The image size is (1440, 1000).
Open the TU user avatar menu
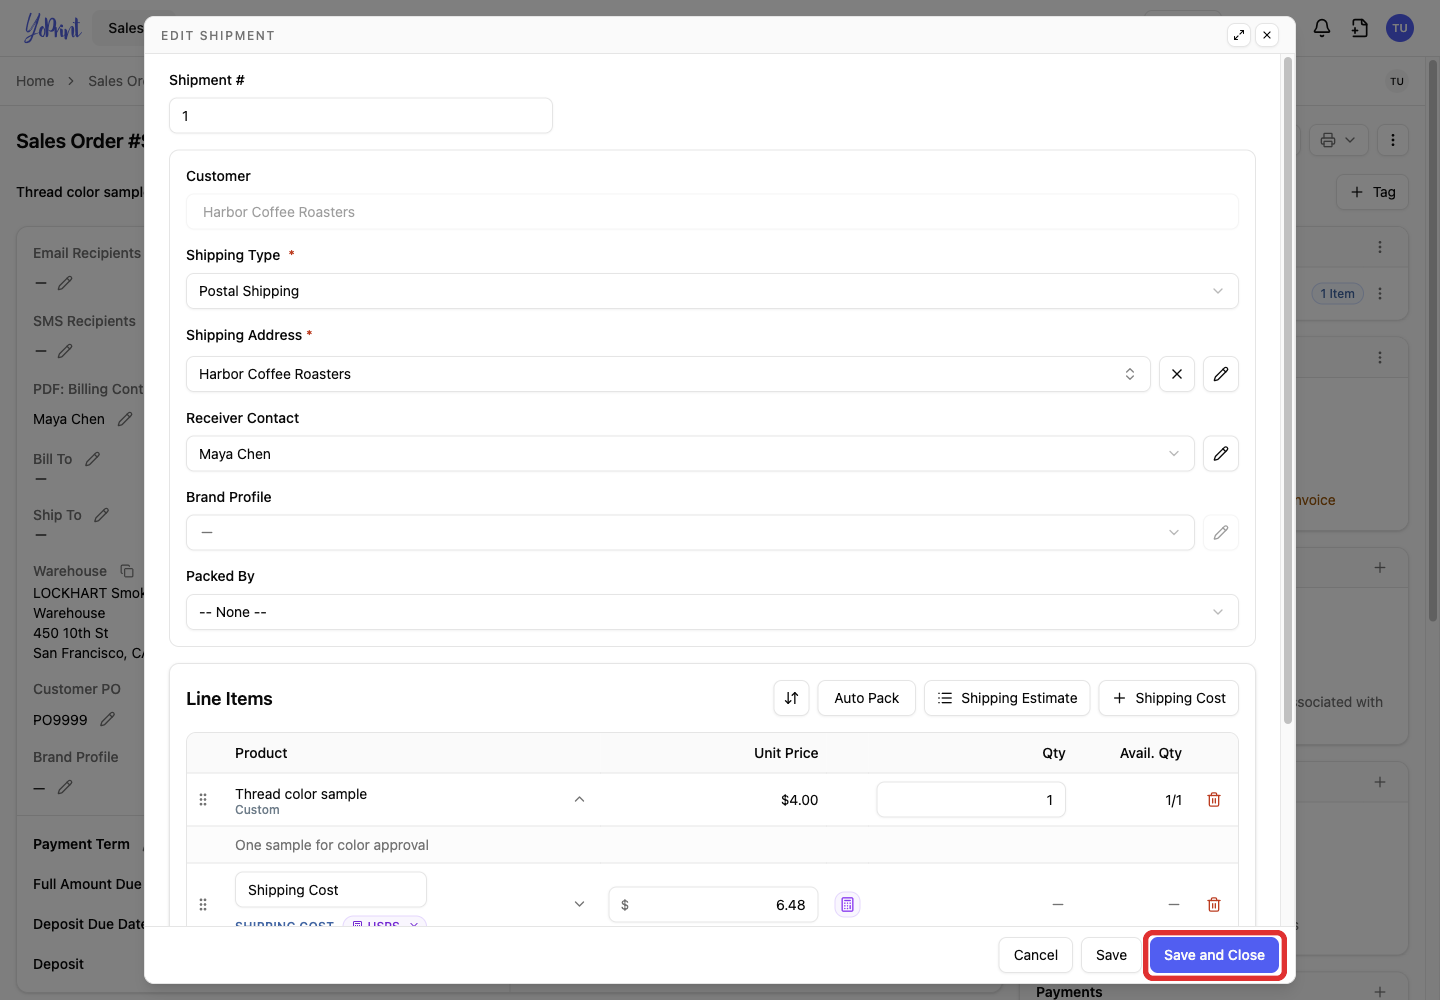tap(1400, 28)
